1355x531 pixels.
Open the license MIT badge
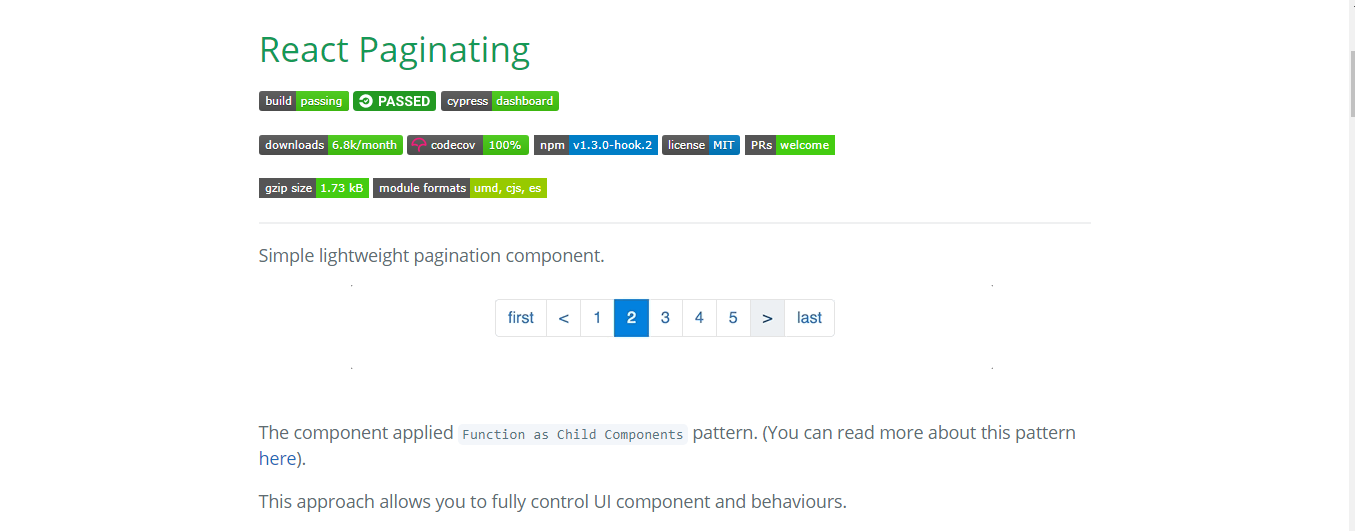(701, 145)
